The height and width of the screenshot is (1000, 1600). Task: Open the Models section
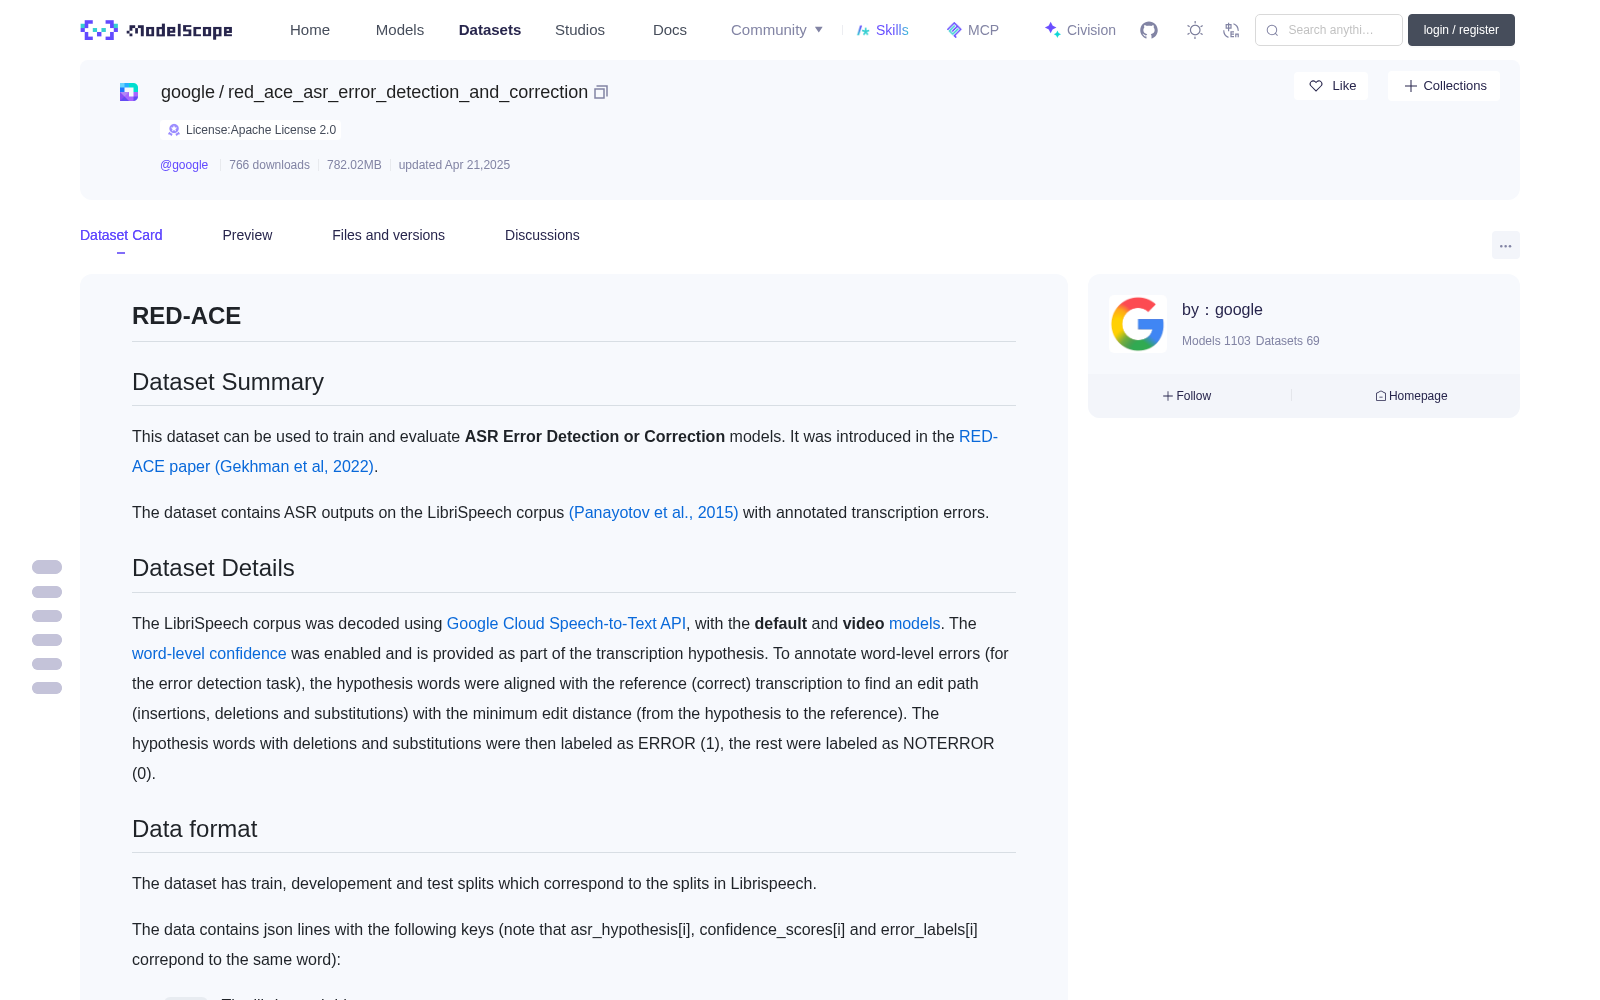click(400, 30)
